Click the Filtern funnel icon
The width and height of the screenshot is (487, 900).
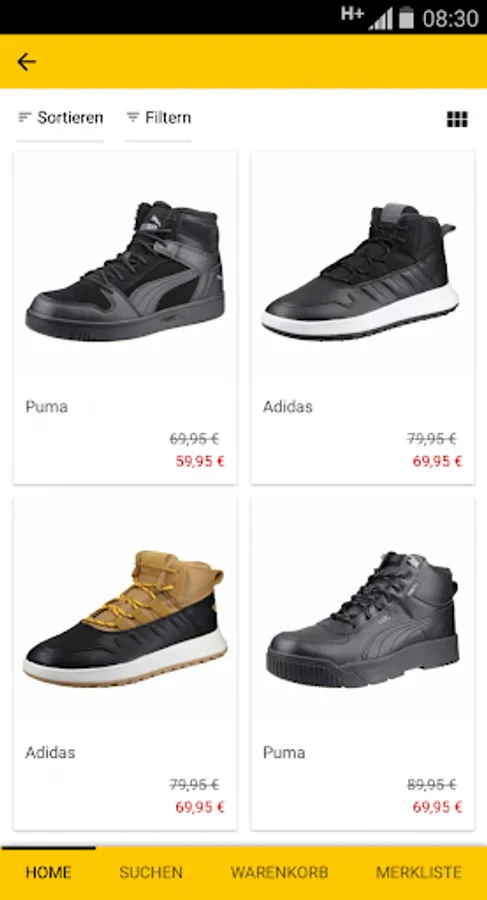coord(133,117)
